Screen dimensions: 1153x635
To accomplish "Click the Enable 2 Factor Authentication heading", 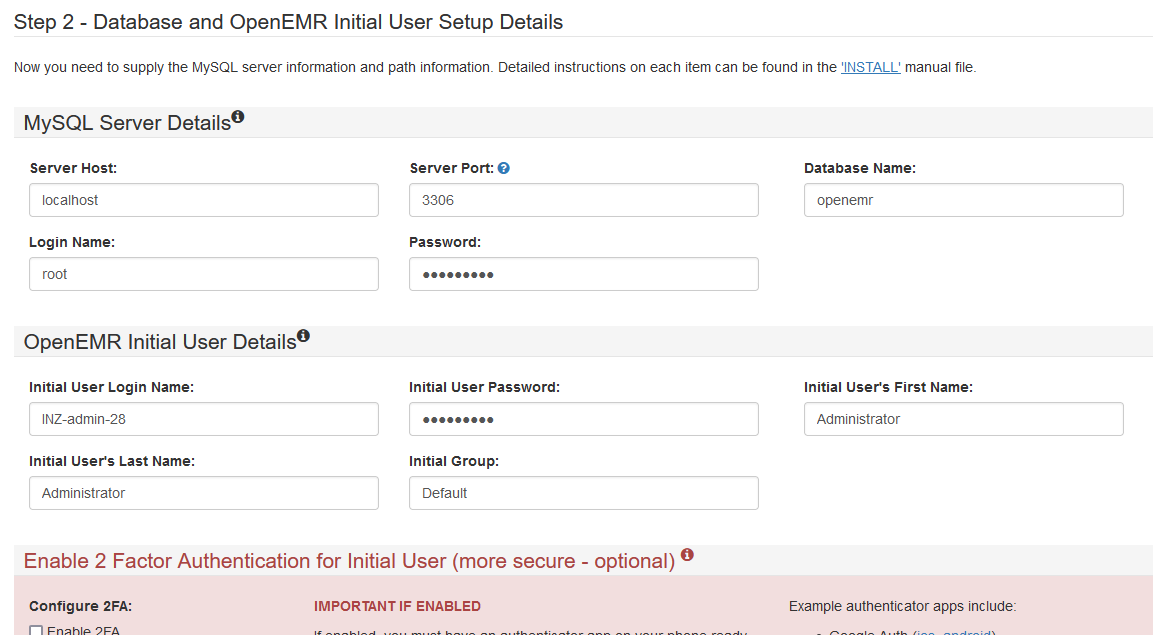I will [349, 561].
